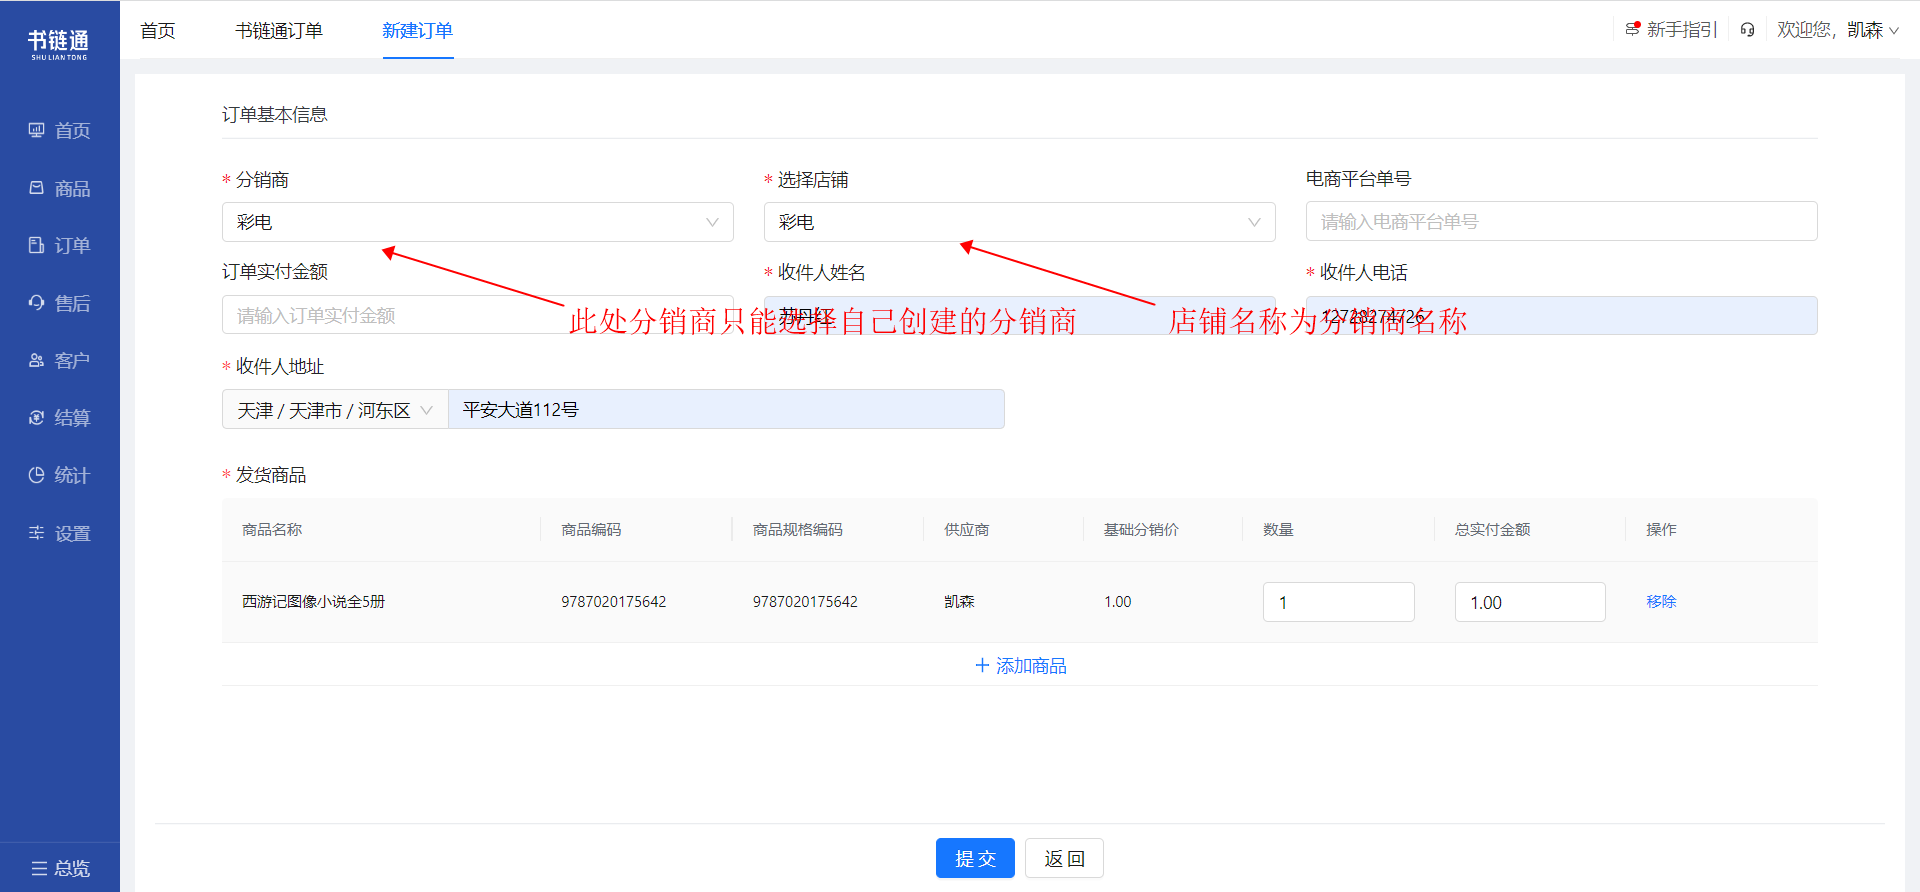Click the 基础分销价 column header
The image size is (1920, 892).
coord(1141,529)
